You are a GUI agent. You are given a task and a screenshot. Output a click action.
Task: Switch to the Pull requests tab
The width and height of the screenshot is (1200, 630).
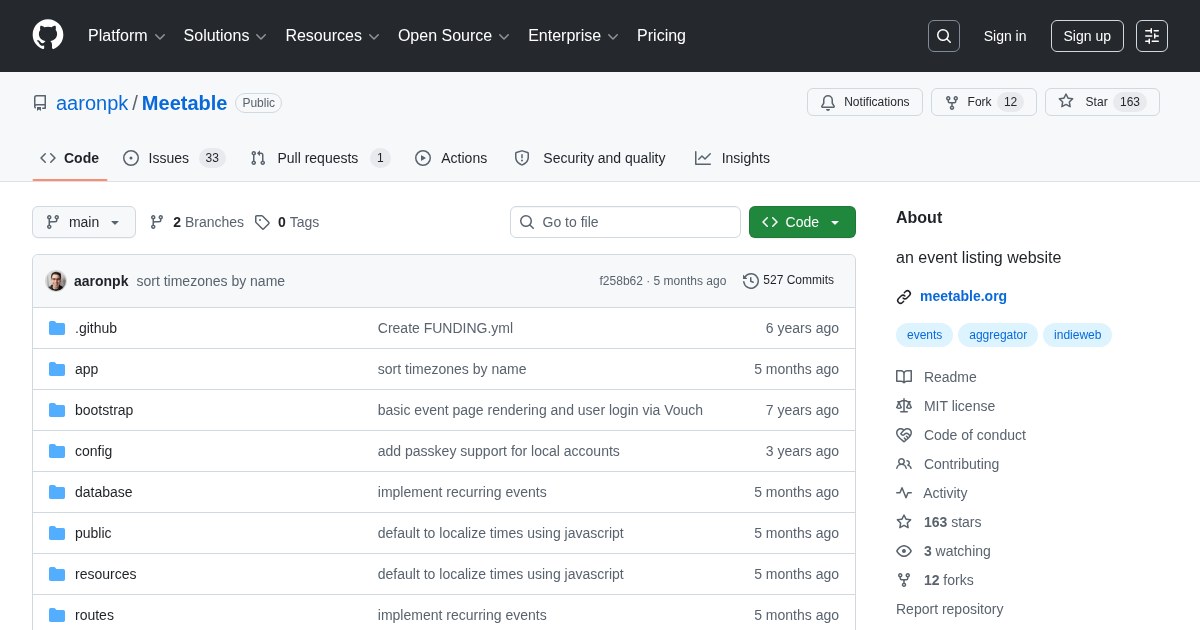(x=320, y=158)
